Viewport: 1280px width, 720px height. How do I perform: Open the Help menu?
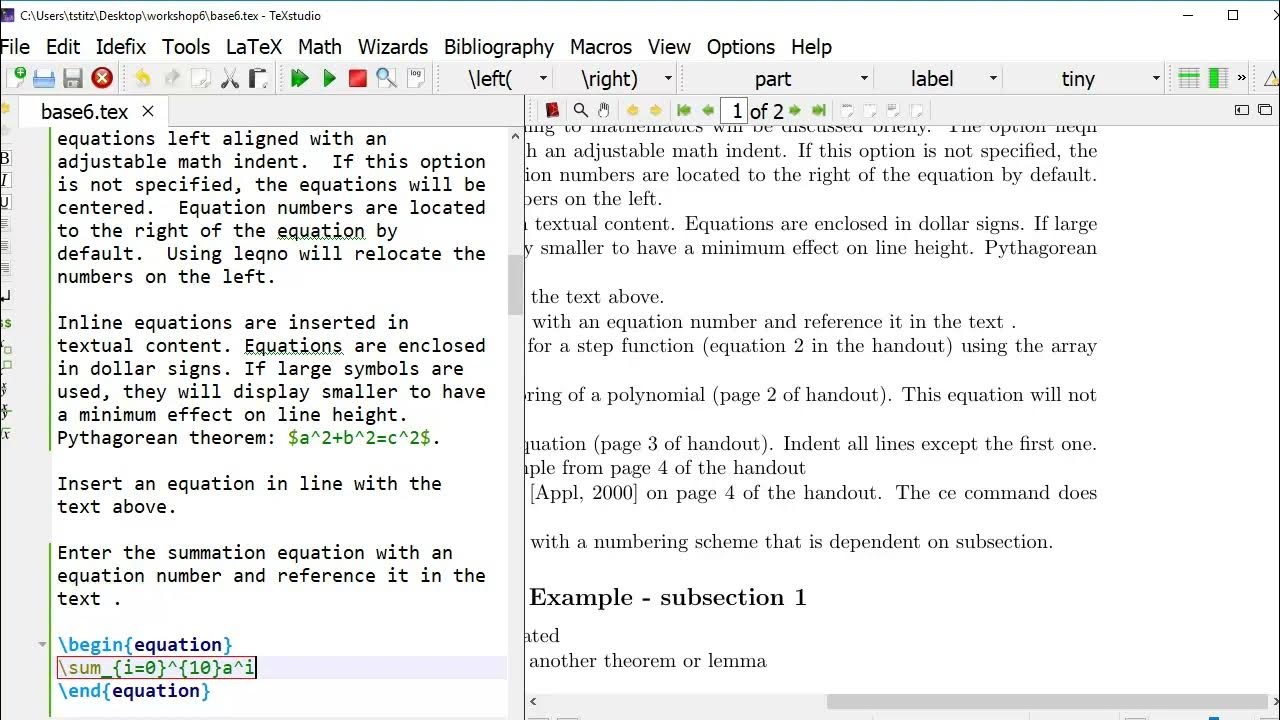tap(811, 47)
